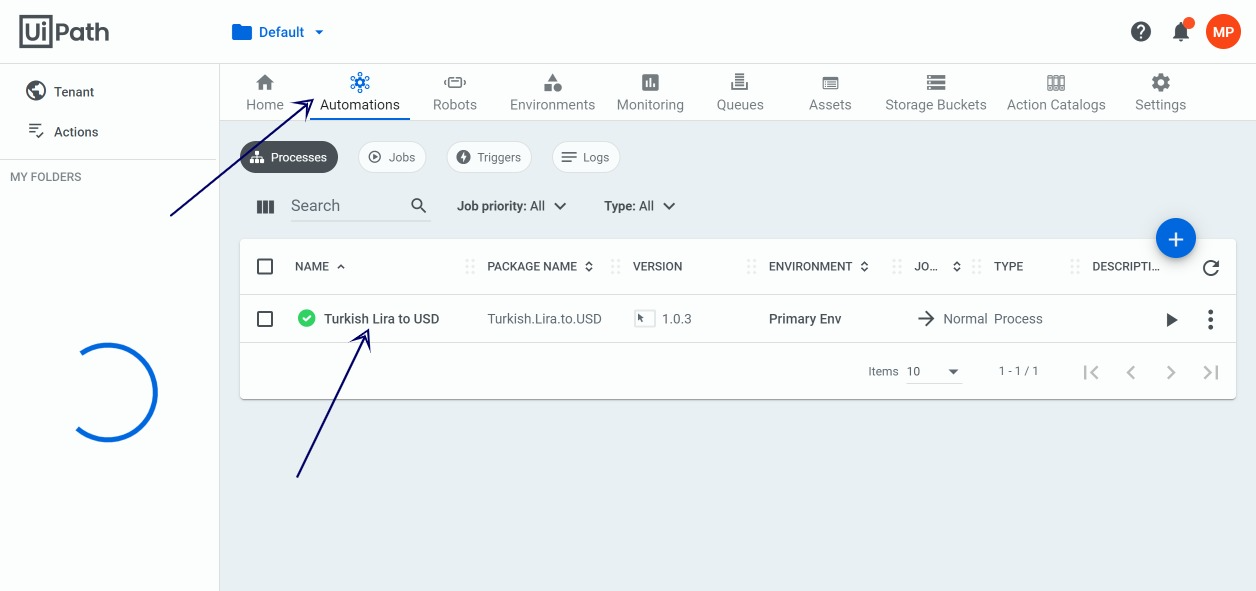Go to the Queues tab
Viewport: 1256px width, 591px height.
click(740, 92)
